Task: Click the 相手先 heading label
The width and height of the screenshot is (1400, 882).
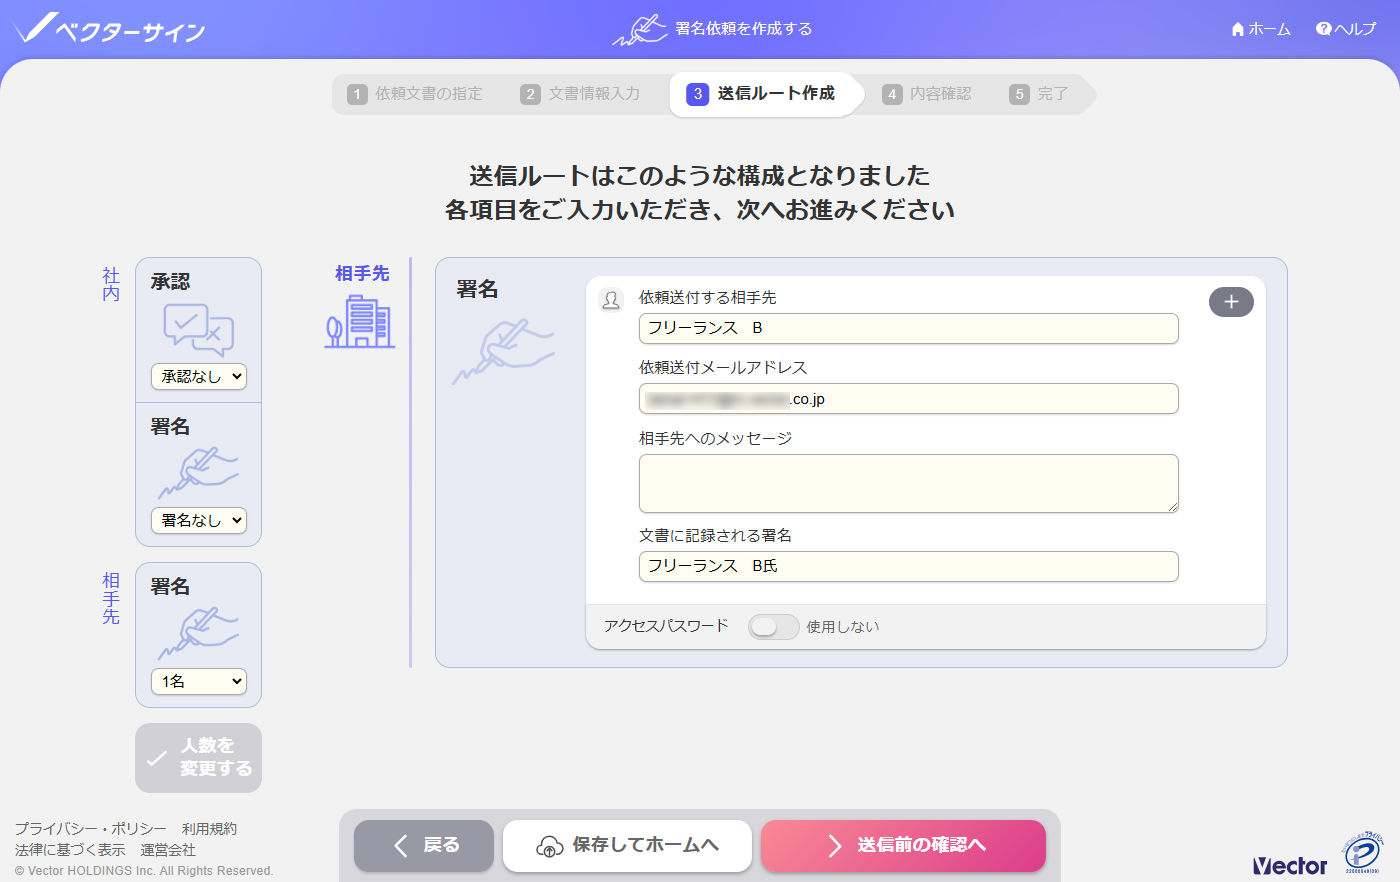Action: [x=362, y=274]
